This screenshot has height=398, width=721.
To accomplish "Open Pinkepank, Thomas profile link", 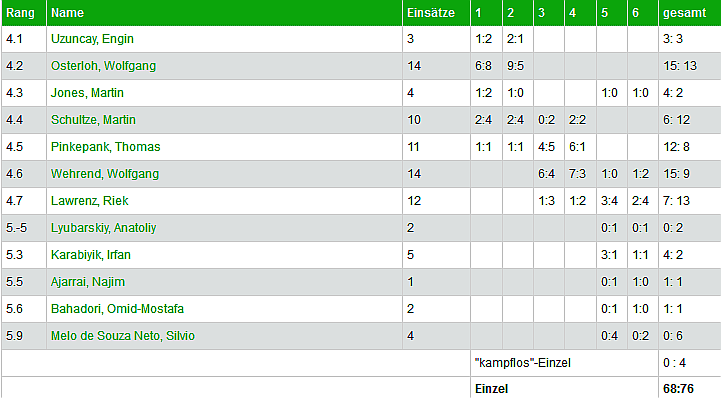I will [x=106, y=147].
